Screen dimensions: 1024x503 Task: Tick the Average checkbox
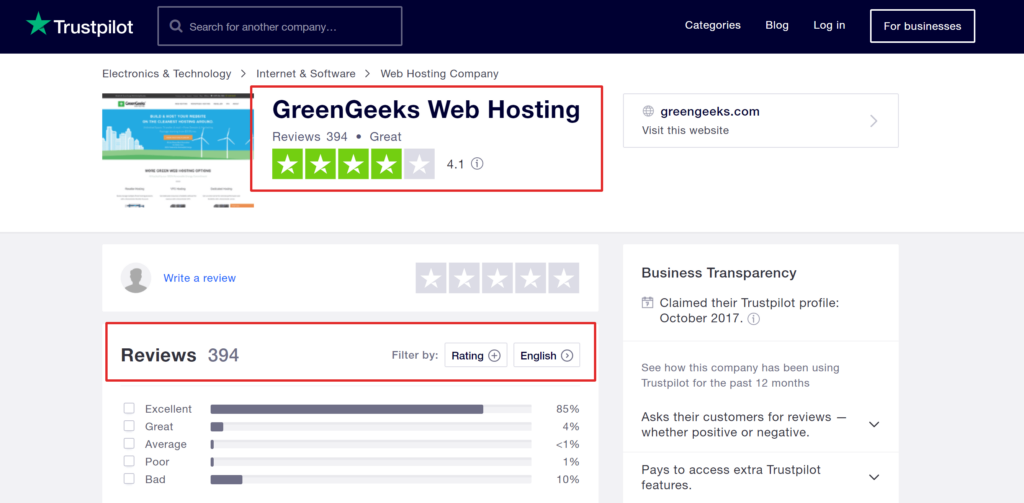pyautogui.click(x=129, y=444)
